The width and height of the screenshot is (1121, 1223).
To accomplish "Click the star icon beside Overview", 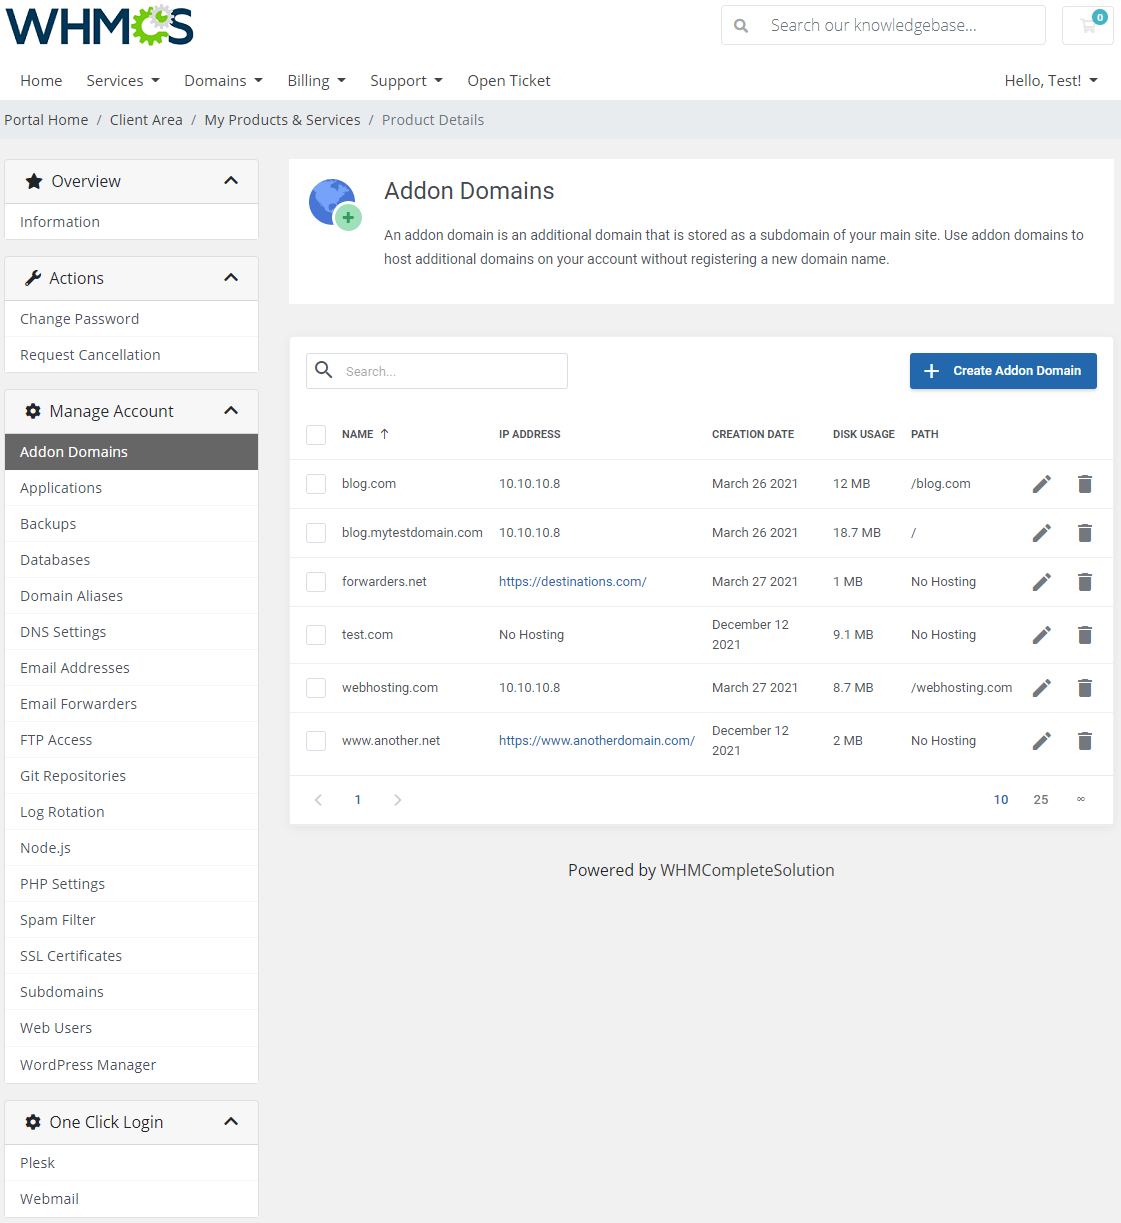I will [32, 181].
